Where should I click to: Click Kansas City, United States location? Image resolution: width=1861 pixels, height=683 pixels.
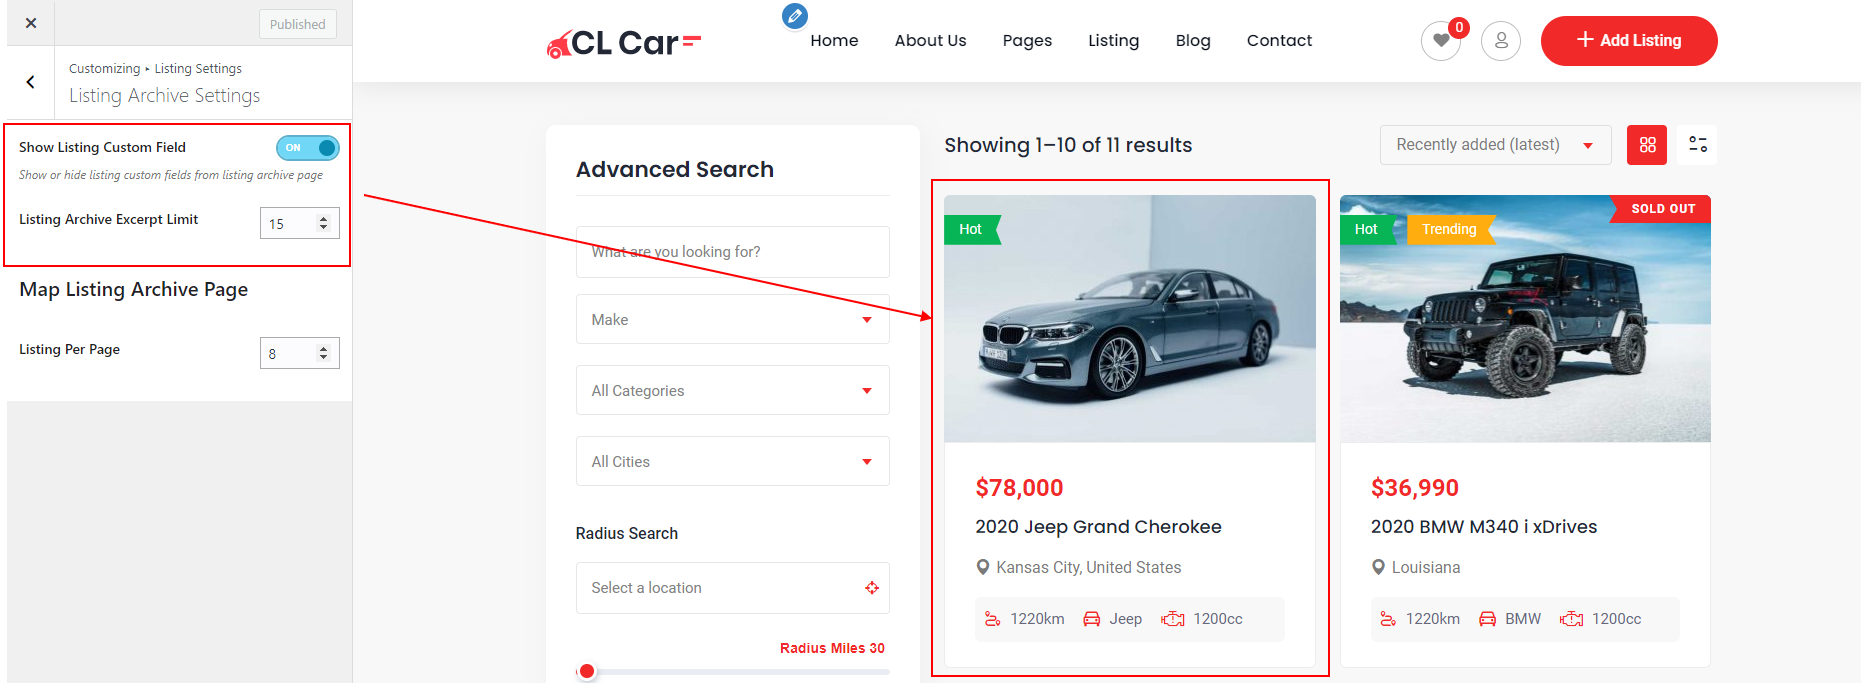pyautogui.click(x=1088, y=567)
